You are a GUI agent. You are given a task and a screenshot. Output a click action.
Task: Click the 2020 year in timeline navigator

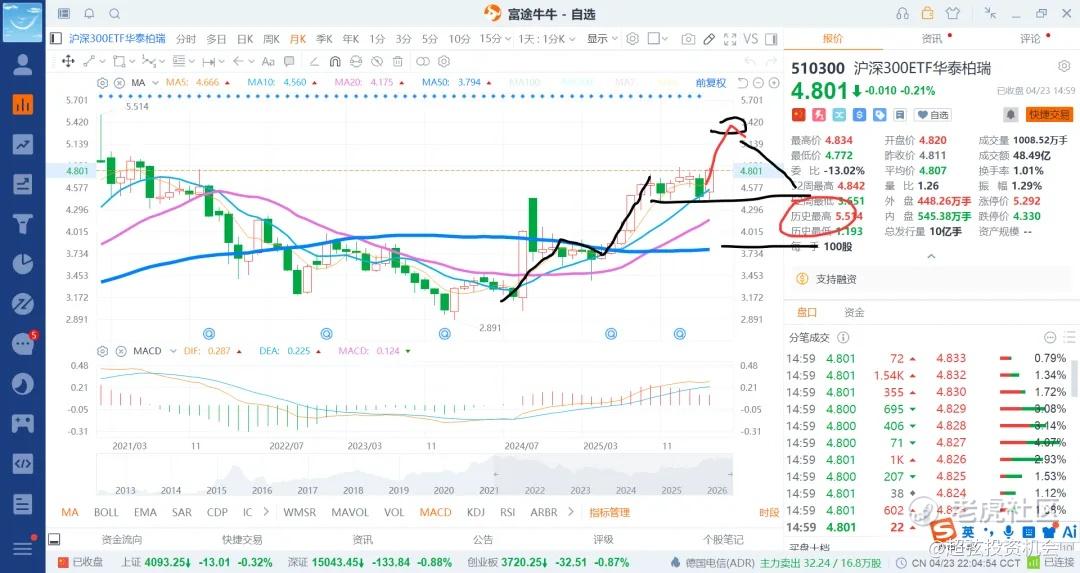(x=444, y=490)
